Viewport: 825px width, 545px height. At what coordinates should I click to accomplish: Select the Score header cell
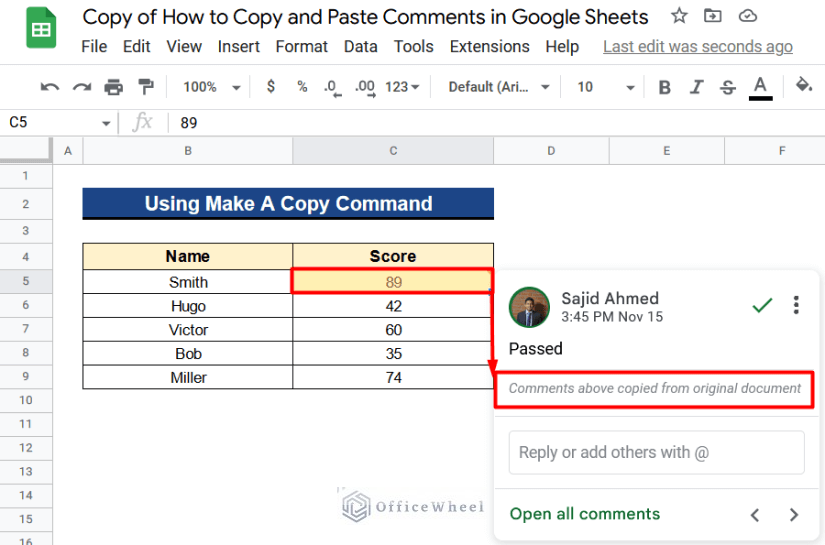(x=393, y=256)
